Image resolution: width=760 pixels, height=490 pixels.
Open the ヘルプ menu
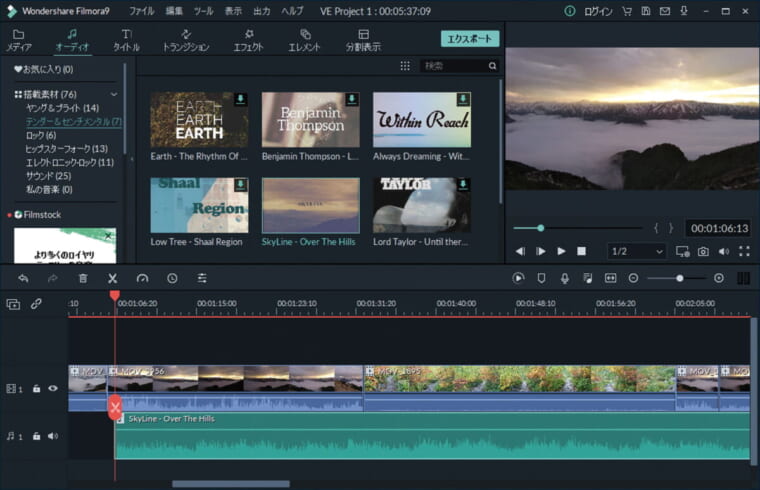click(x=292, y=11)
